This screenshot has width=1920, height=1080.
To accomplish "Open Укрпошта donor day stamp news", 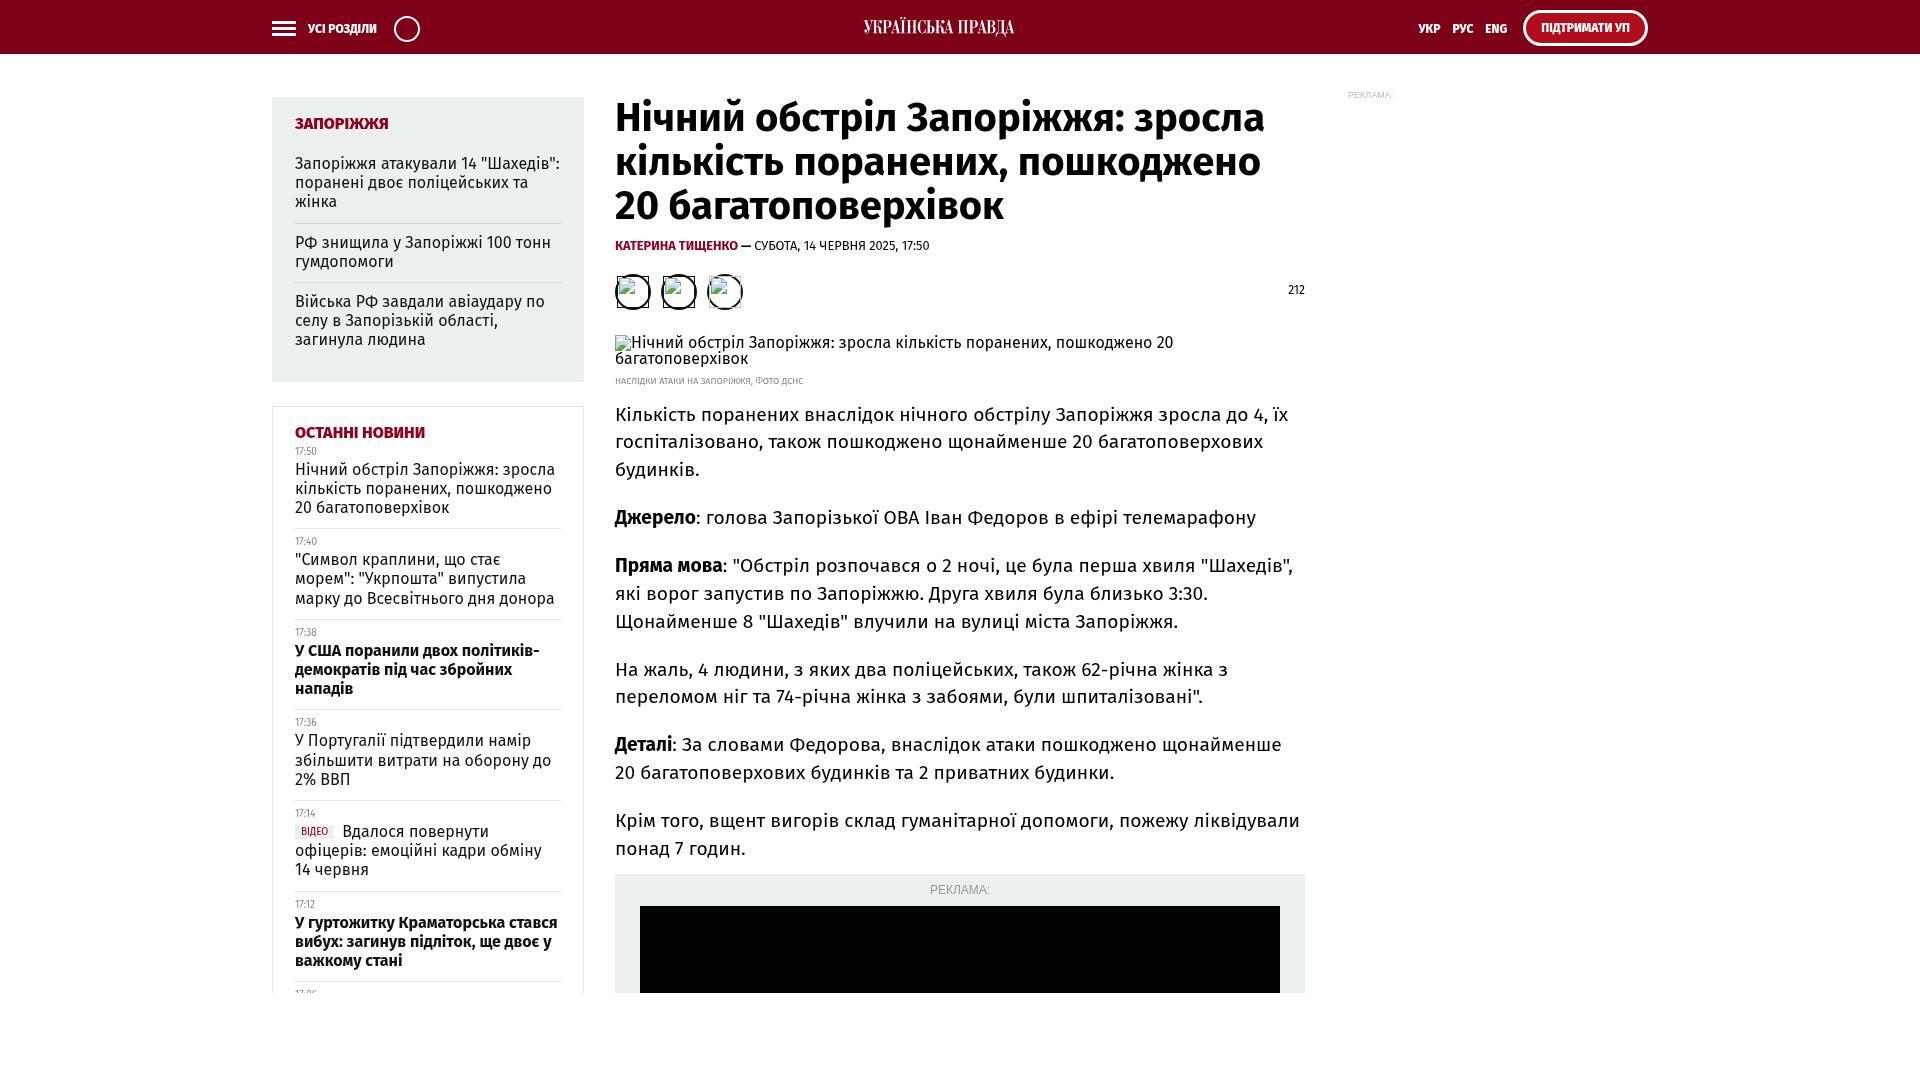I will click(x=425, y=579).
